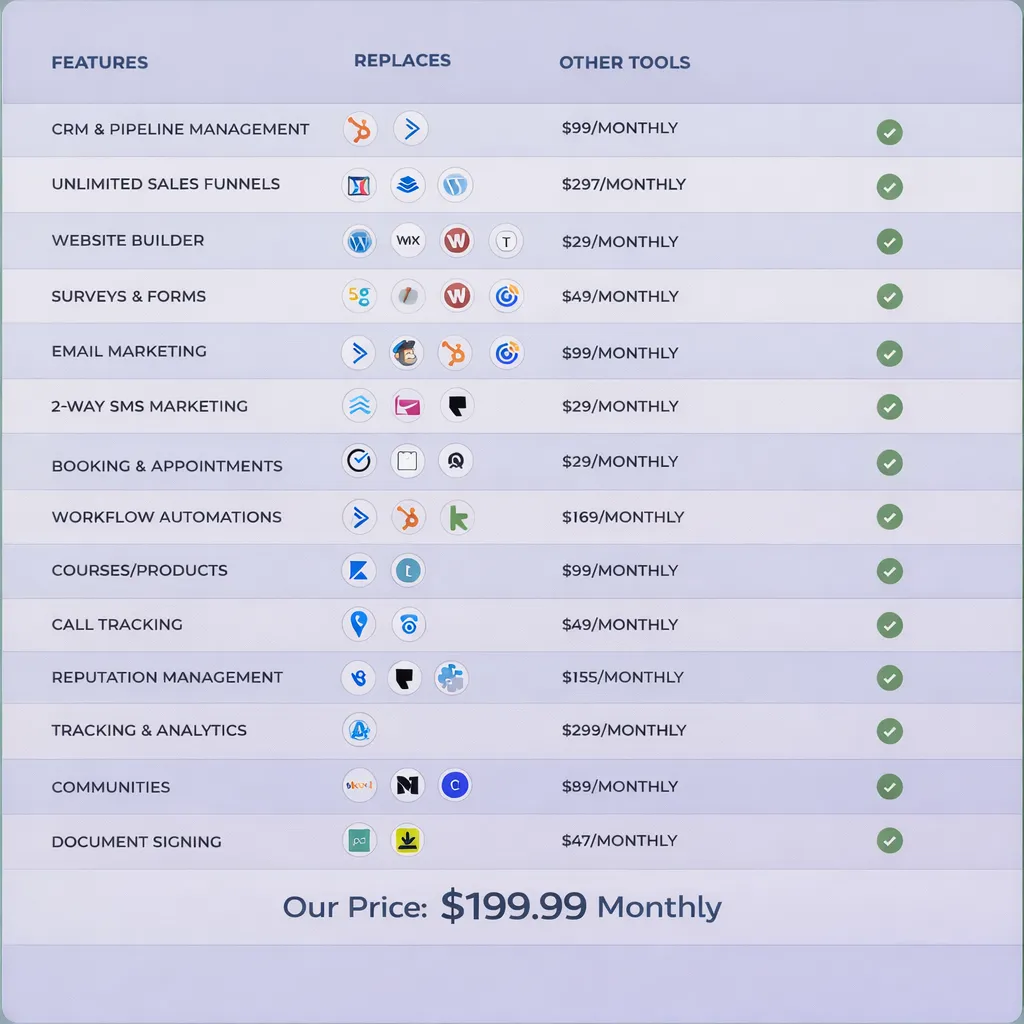1024x1024 pixels.
Task: Click the green checkmark for CRM & Pipeline Management
Action: (x=889, y=131)
